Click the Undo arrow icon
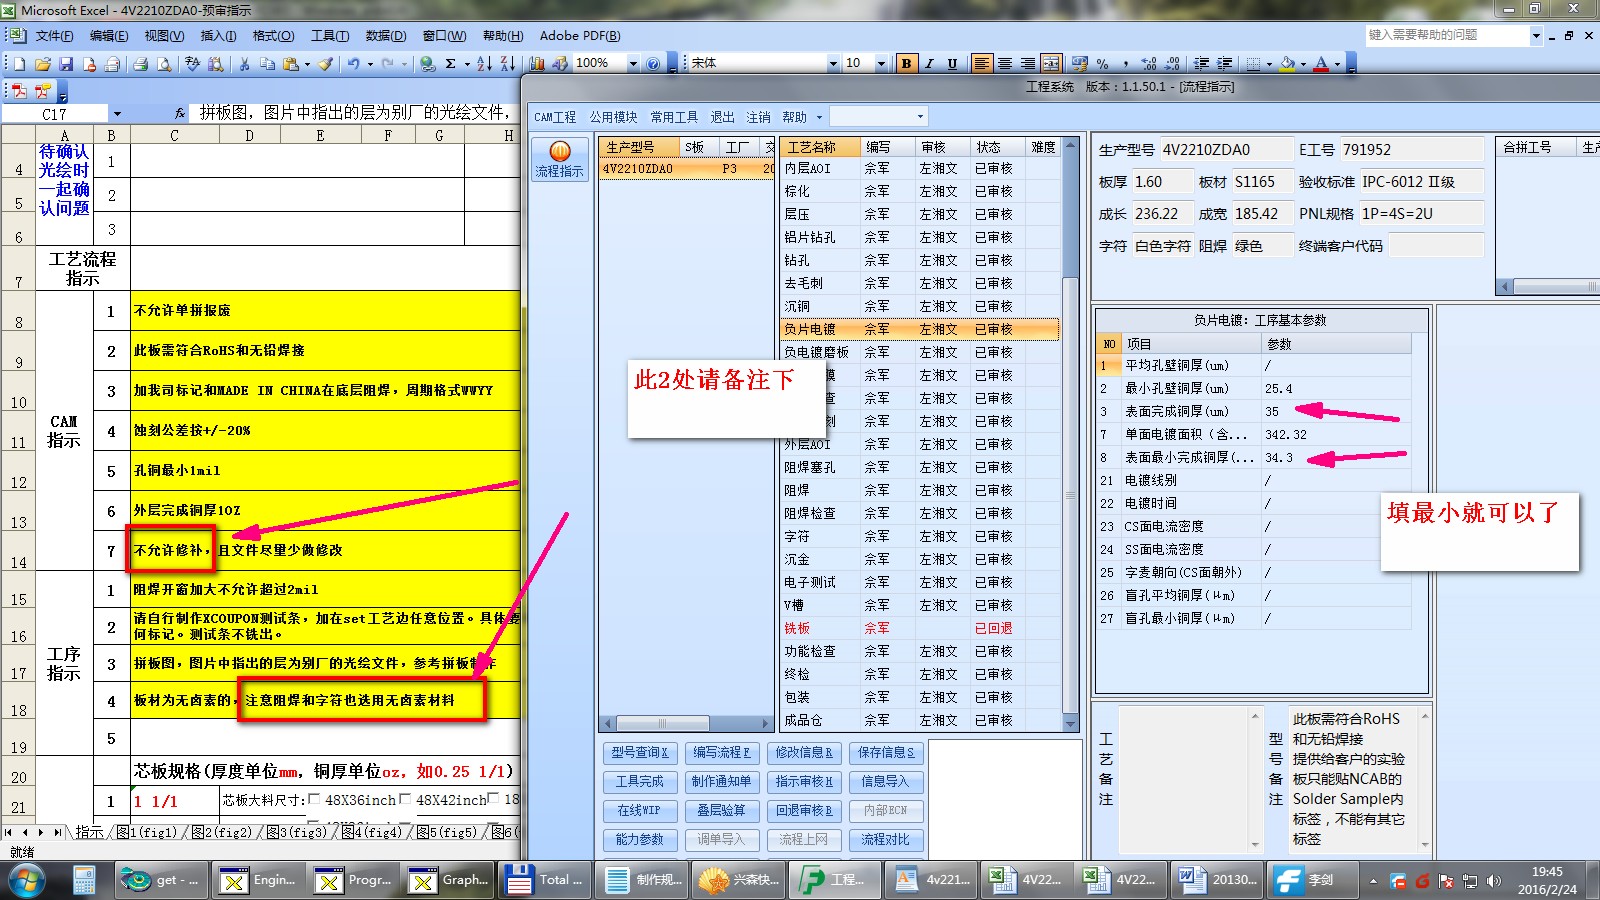The height and width of the screenshot is (900, 1600). [x=353, y=63]
